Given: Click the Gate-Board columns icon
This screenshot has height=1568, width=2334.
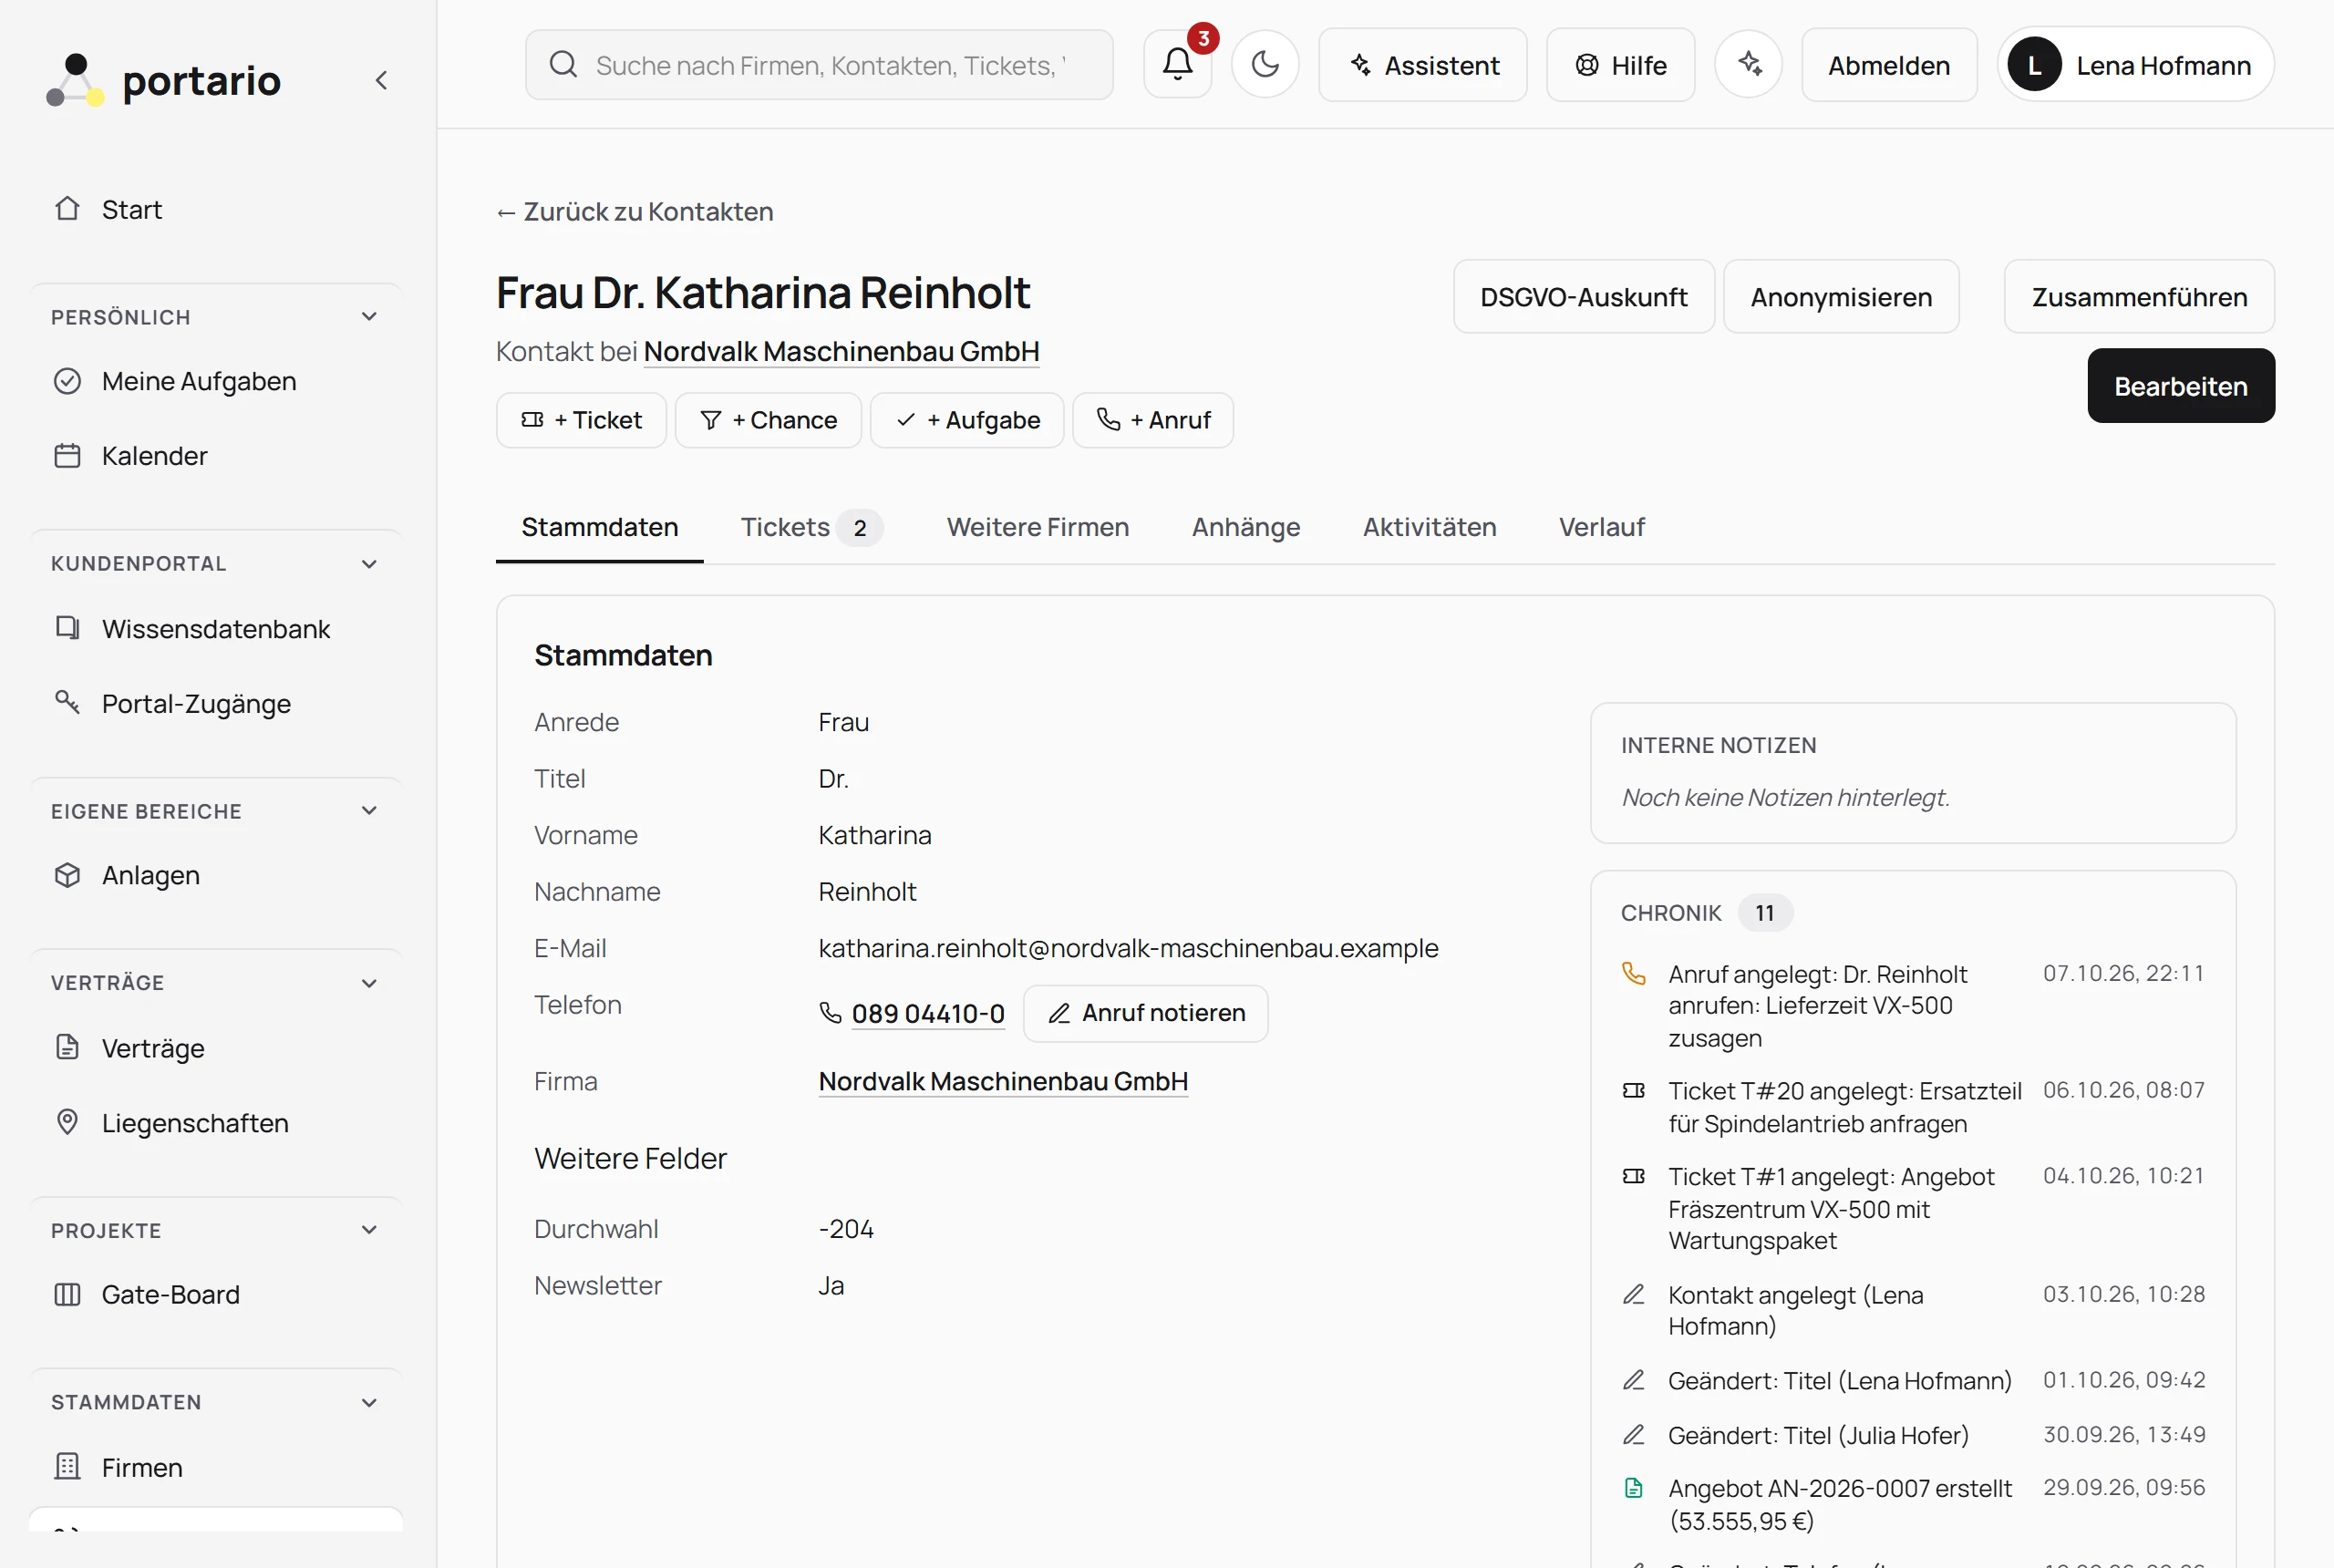Looking at the screenshot, I should [x=67, y=1294].
